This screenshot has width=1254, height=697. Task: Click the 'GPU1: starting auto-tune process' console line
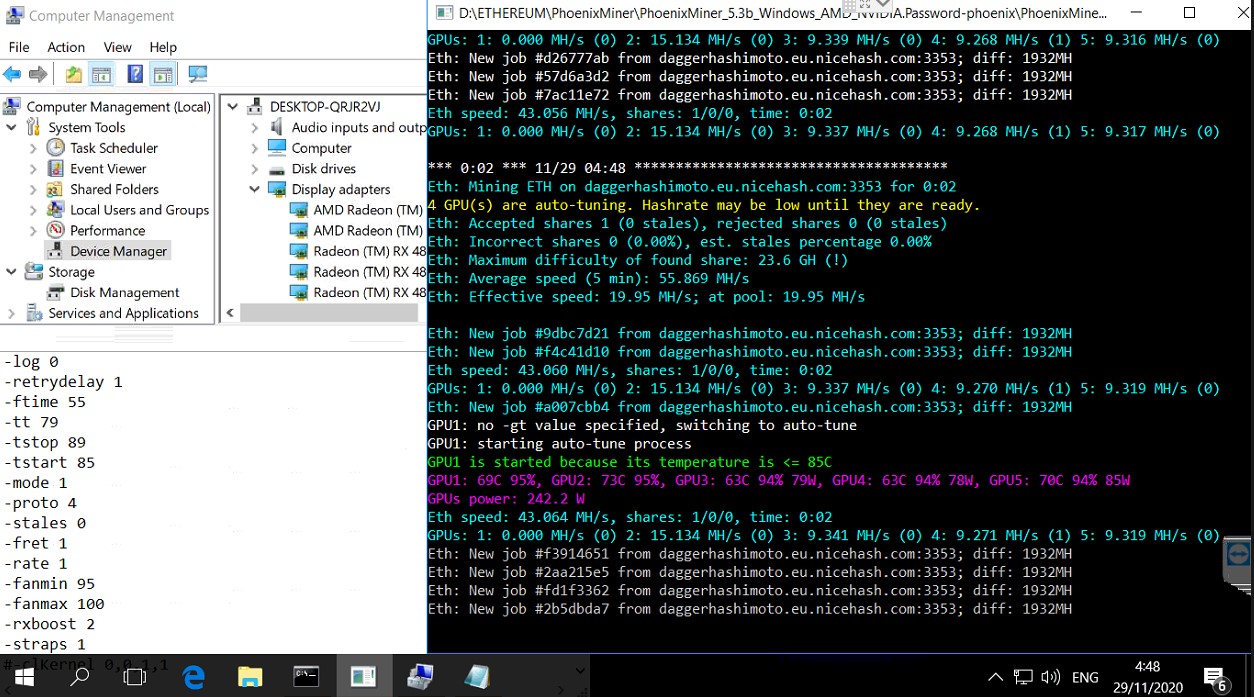coord(559,443)
